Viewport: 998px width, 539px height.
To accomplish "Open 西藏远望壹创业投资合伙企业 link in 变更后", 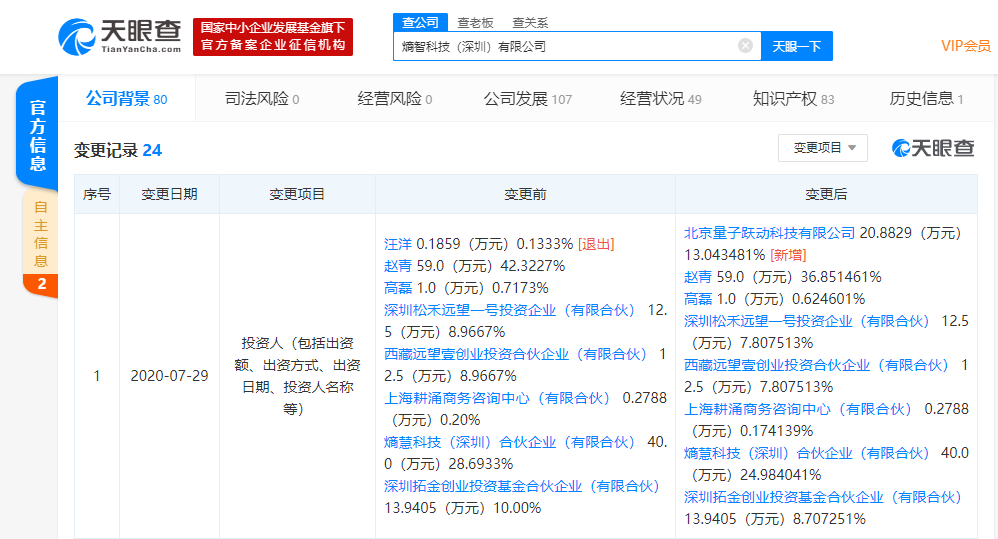I will point(817,365).
